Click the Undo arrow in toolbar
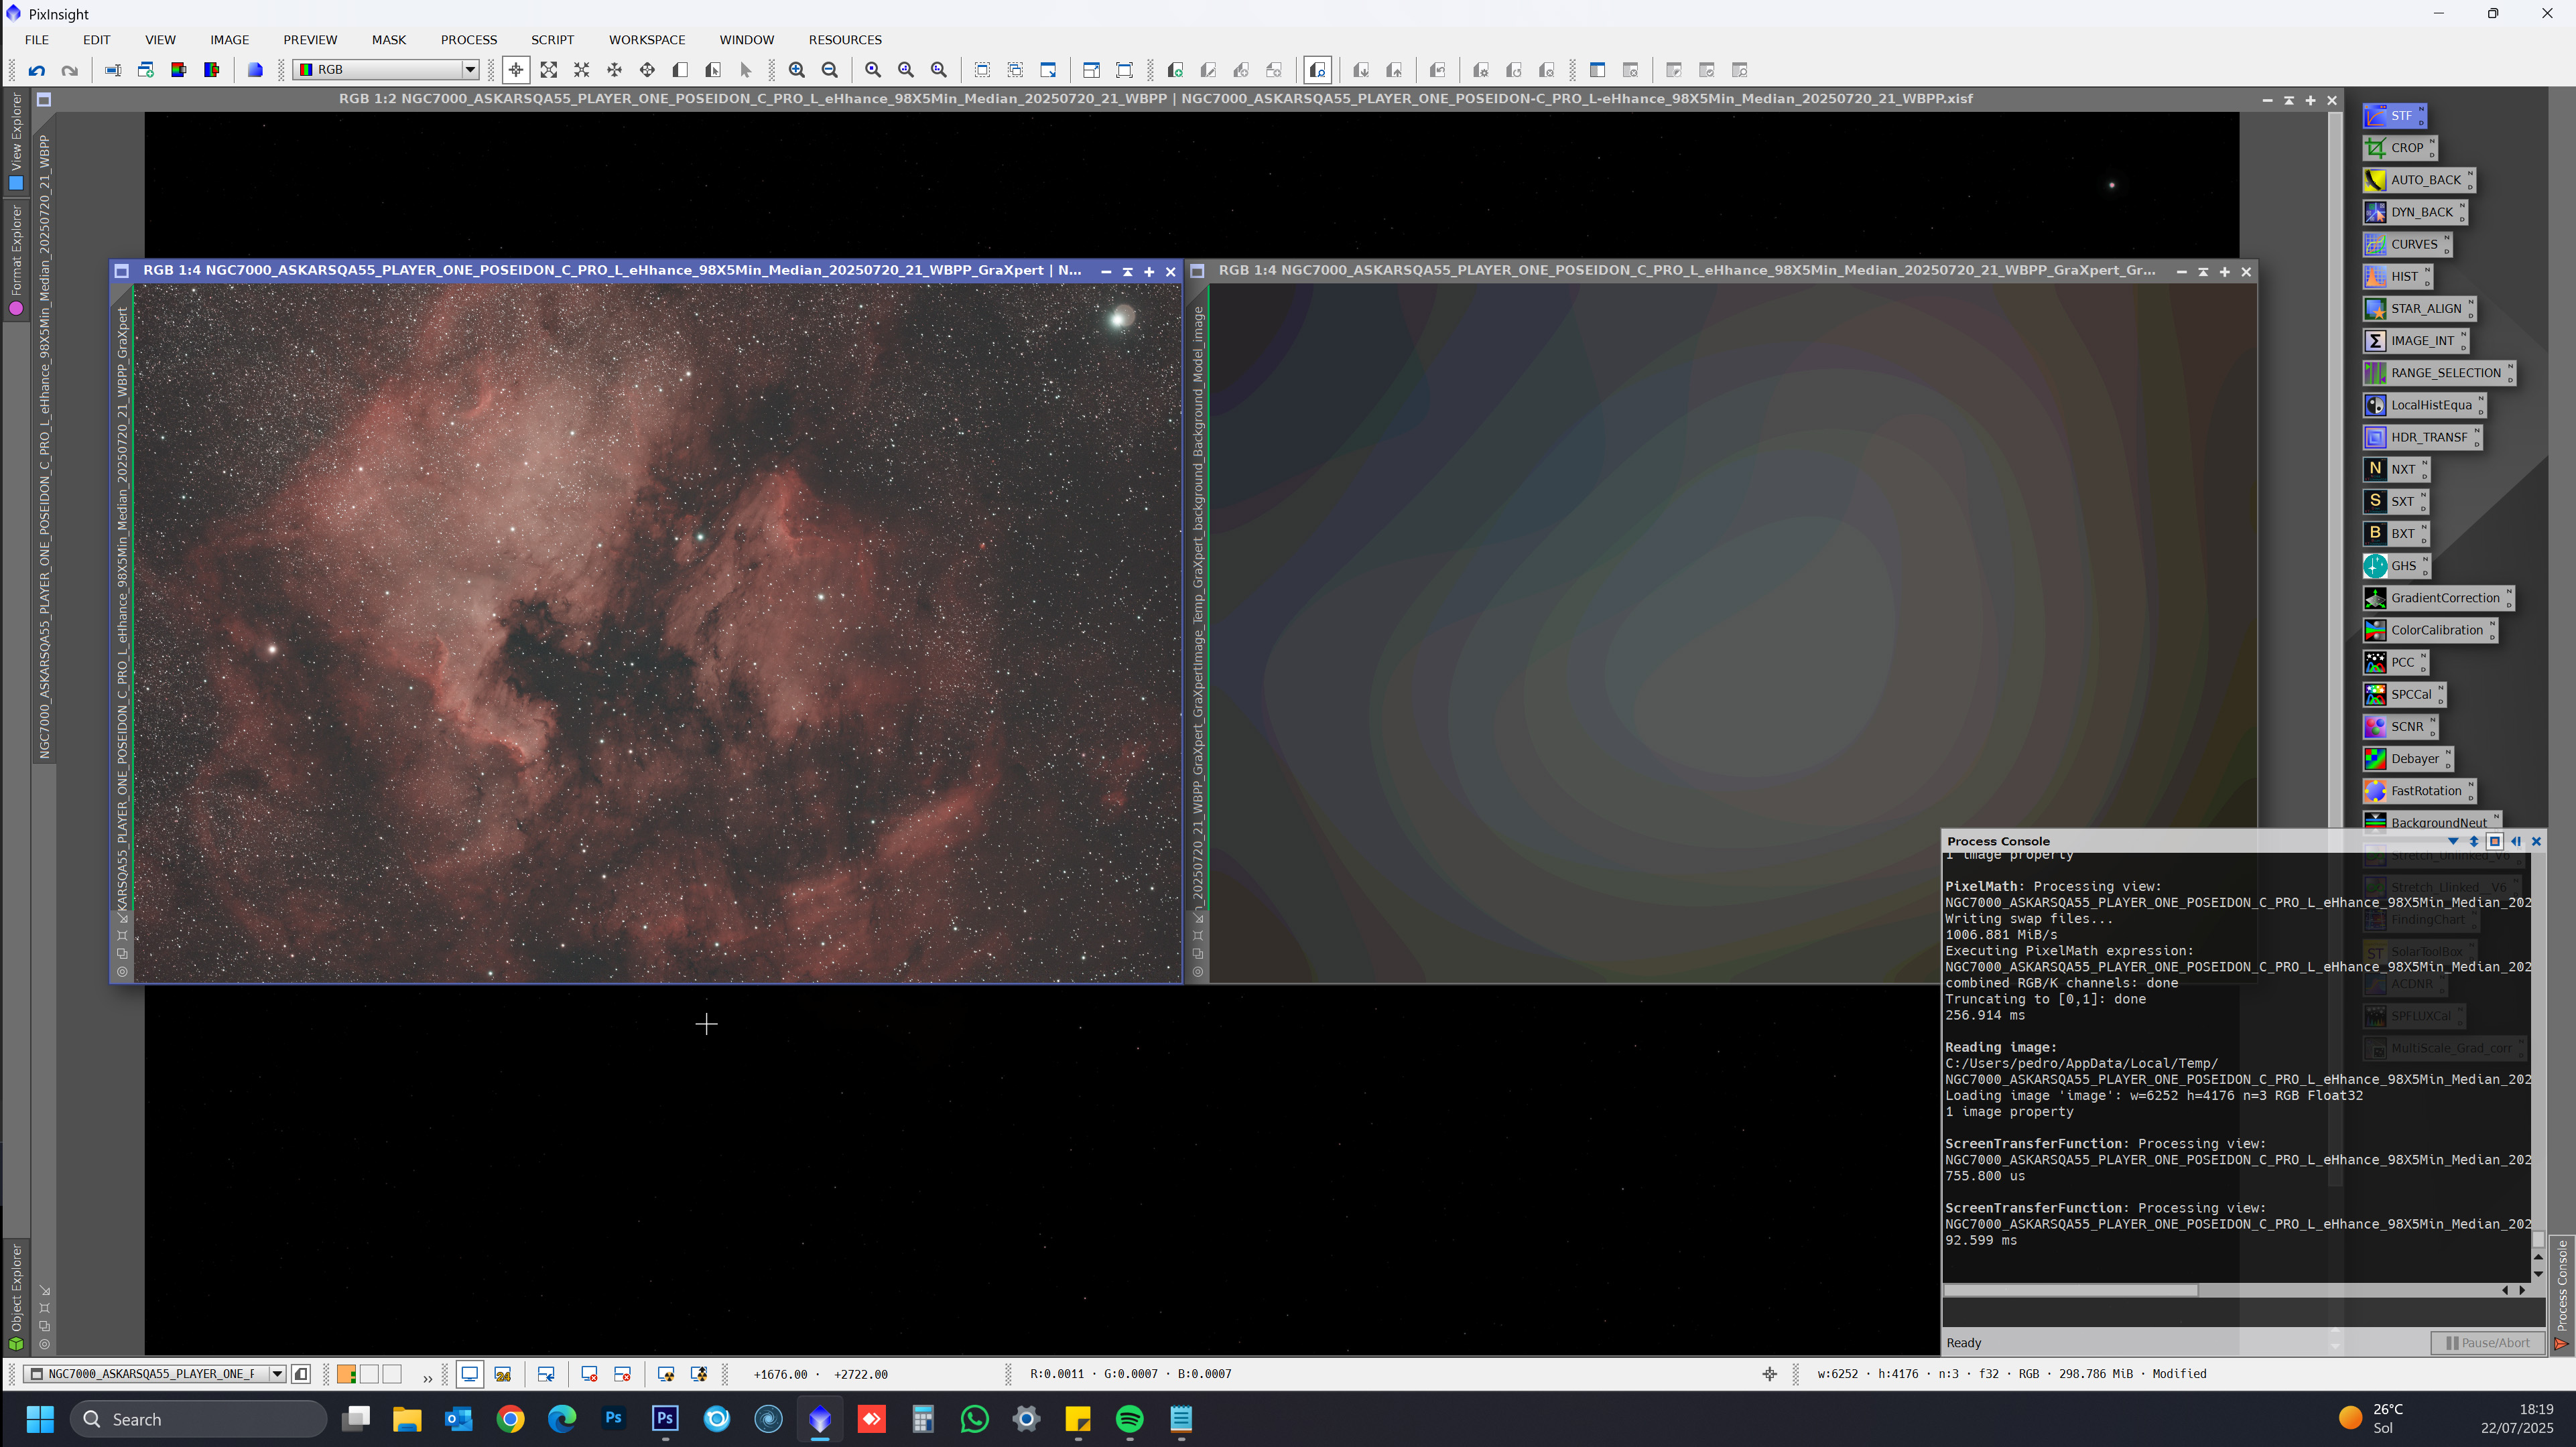This screenshot has width=2576, height=1447. click(x=37, y=70)
